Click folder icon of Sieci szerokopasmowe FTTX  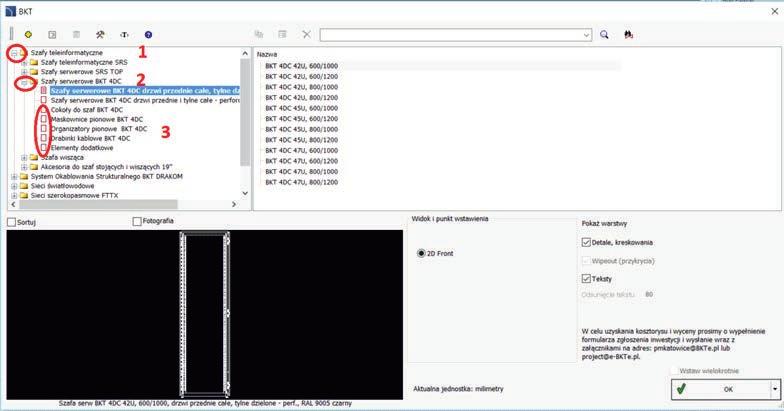tap(24, 195)
